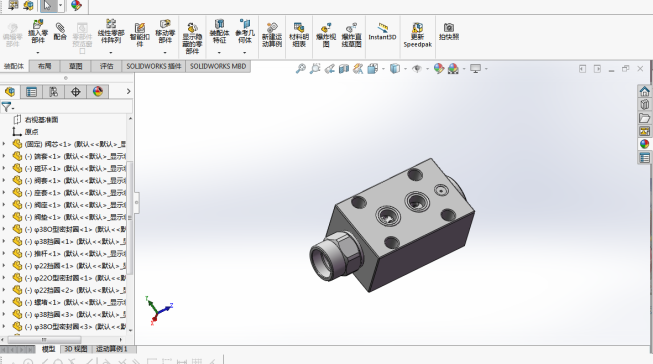The image size is (653, 364).
Task: Open dropdown arrow under 插入零部件
Action: pyautogui.click(x=38, y=52)
